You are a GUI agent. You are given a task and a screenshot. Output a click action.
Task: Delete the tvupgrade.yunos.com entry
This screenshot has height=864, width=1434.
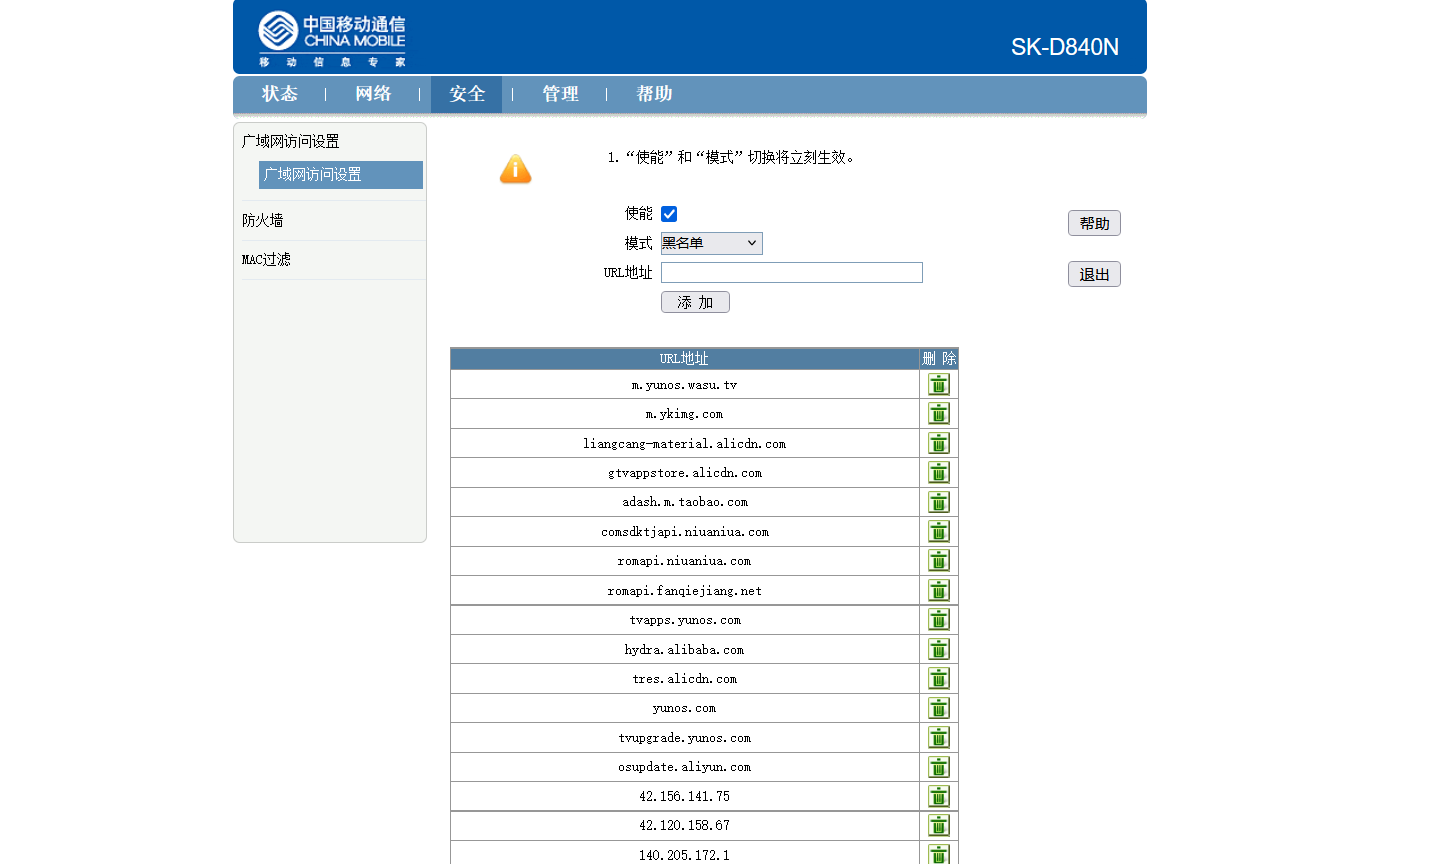click(x=939, y=738)
